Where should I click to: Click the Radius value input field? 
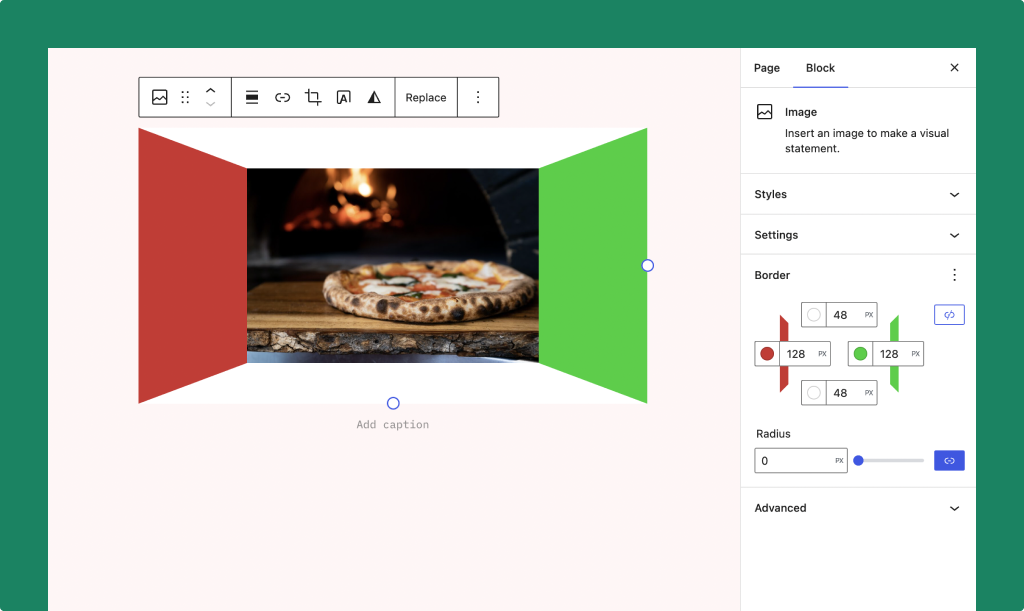(x=795, y=461)
